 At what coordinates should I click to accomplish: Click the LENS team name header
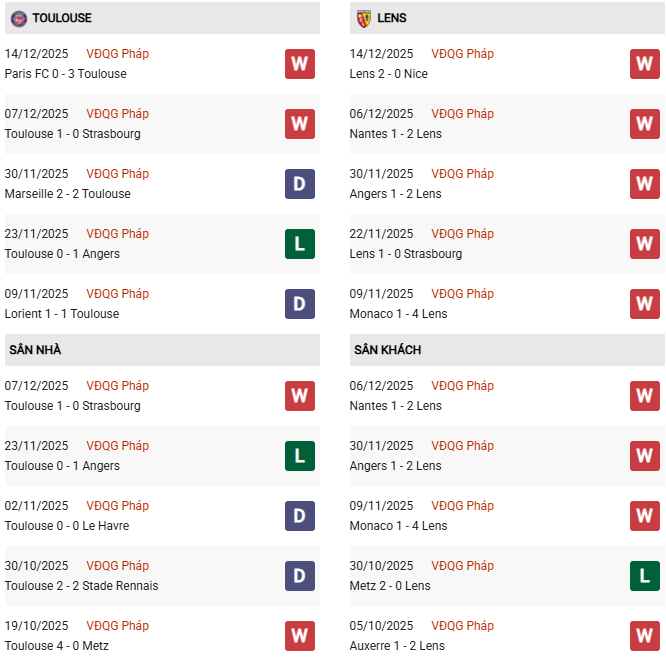point(392,18)
